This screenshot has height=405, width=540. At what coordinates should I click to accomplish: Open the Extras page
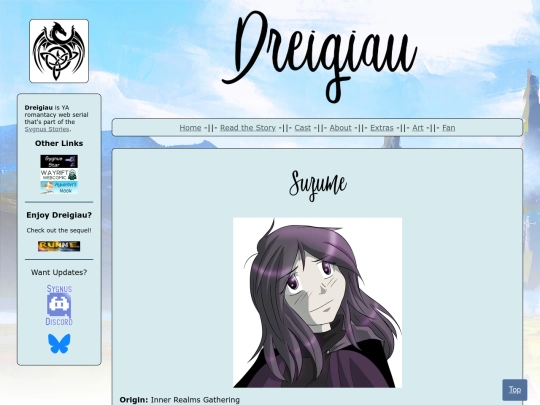[382, 128]
